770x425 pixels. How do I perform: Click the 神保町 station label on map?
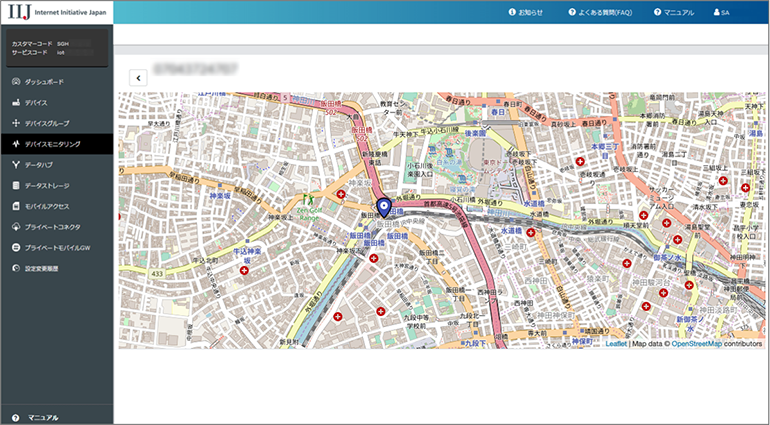coord(582,341)
